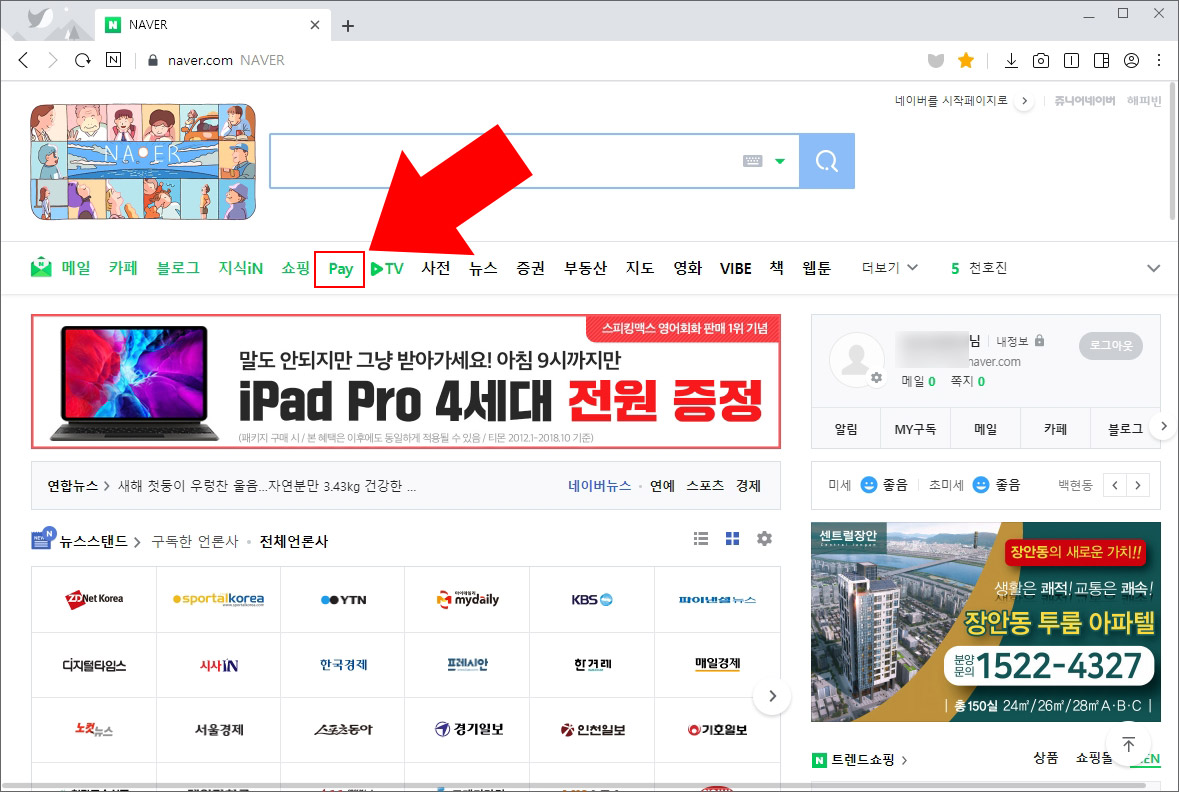The height and width of the screenshot is (792, 1179).
Task: Open VIBE music service
Action: [x=735, y=269]
